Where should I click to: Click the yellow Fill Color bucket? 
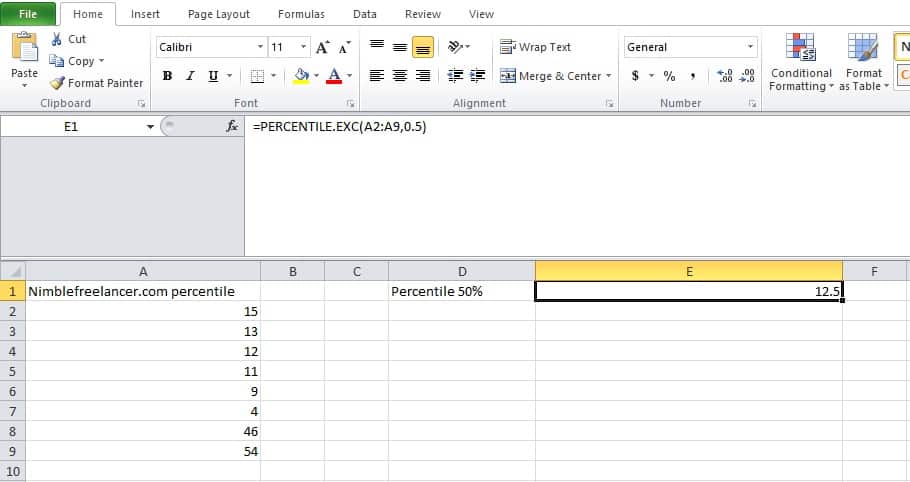(301, 76)
